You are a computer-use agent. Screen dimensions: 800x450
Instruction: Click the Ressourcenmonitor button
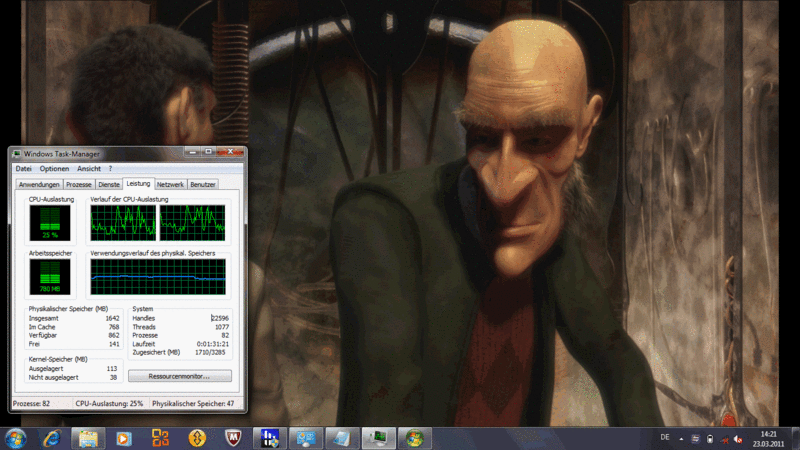[x=180, y=376]
